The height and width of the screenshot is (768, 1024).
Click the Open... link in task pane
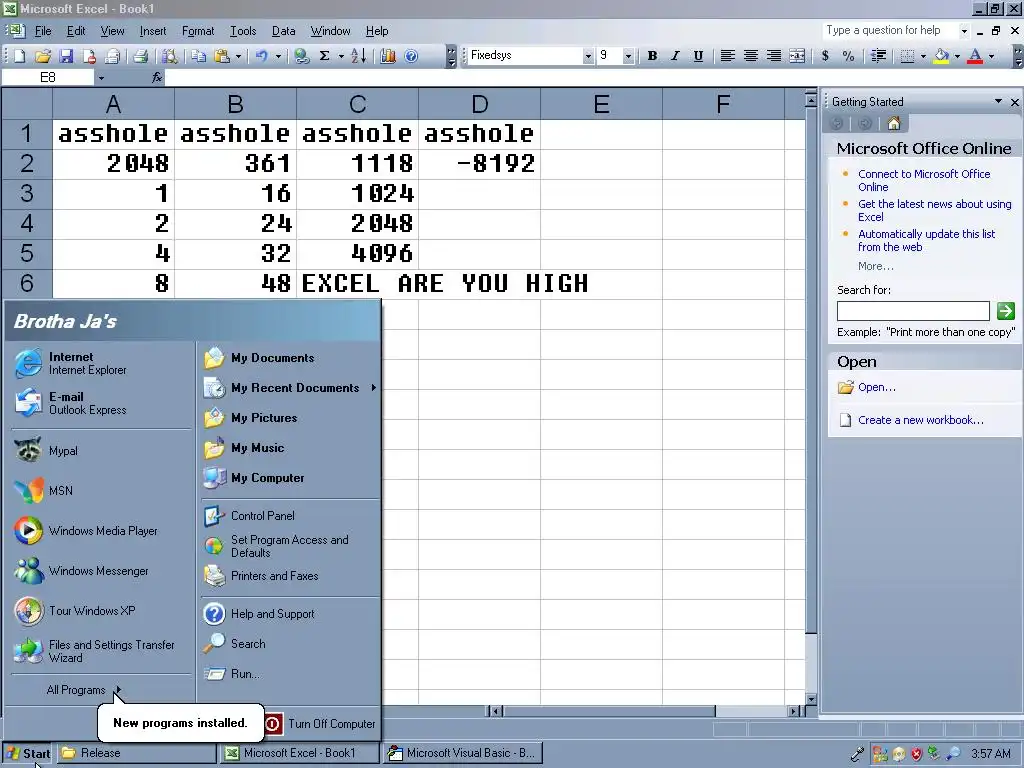[x=876, y=387]
